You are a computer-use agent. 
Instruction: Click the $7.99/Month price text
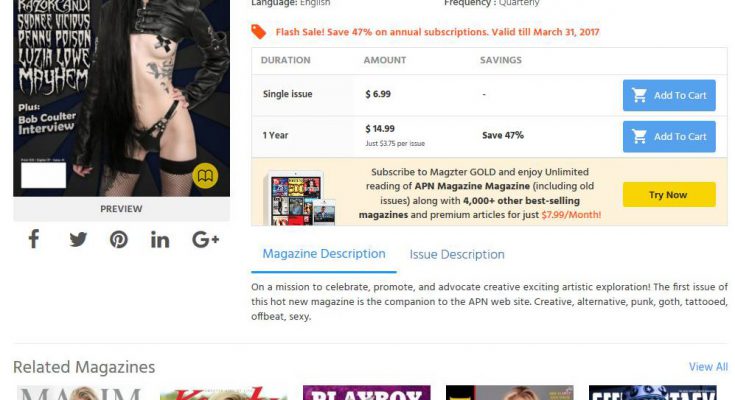point(571,215)
